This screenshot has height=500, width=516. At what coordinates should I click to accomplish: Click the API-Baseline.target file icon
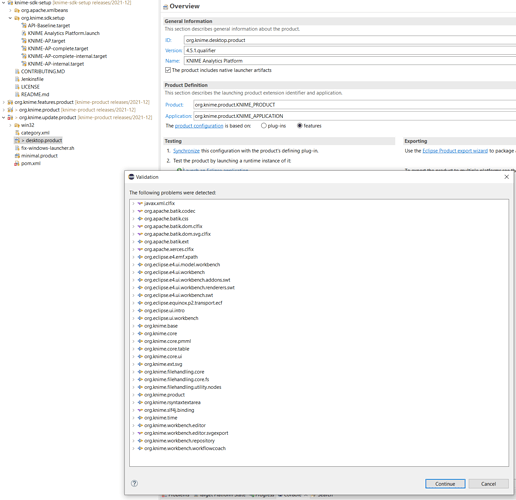pyautogui.click(x=24, y=25)
